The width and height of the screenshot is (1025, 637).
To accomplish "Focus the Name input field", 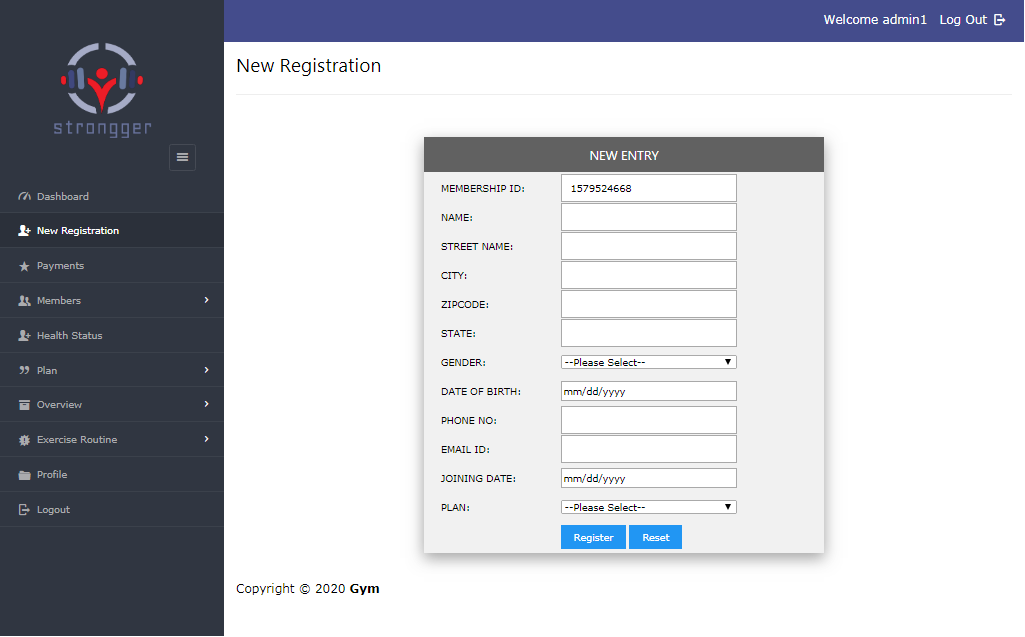I will coord(648,217).
